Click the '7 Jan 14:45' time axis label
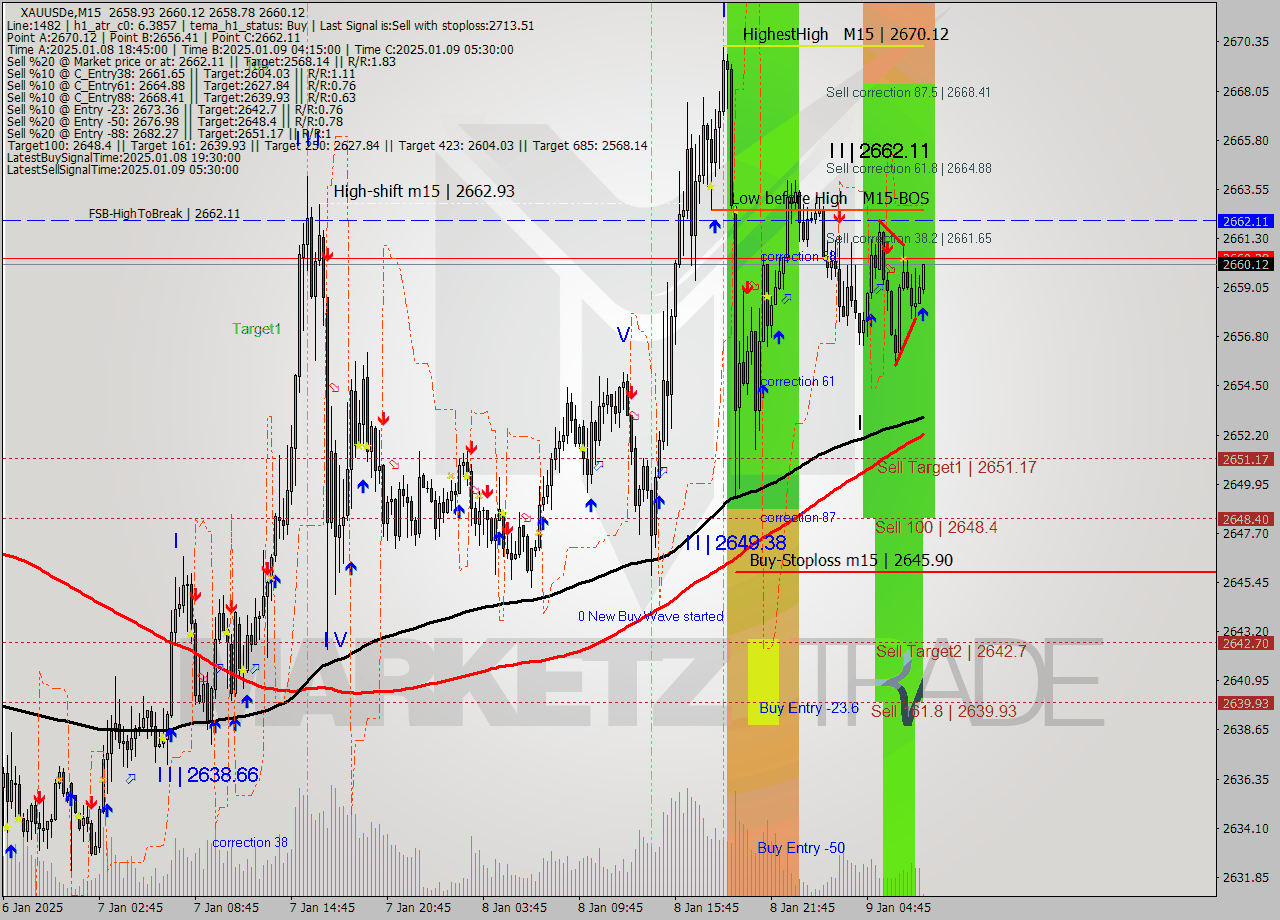Screen dimensions: 1280x920 322,908
